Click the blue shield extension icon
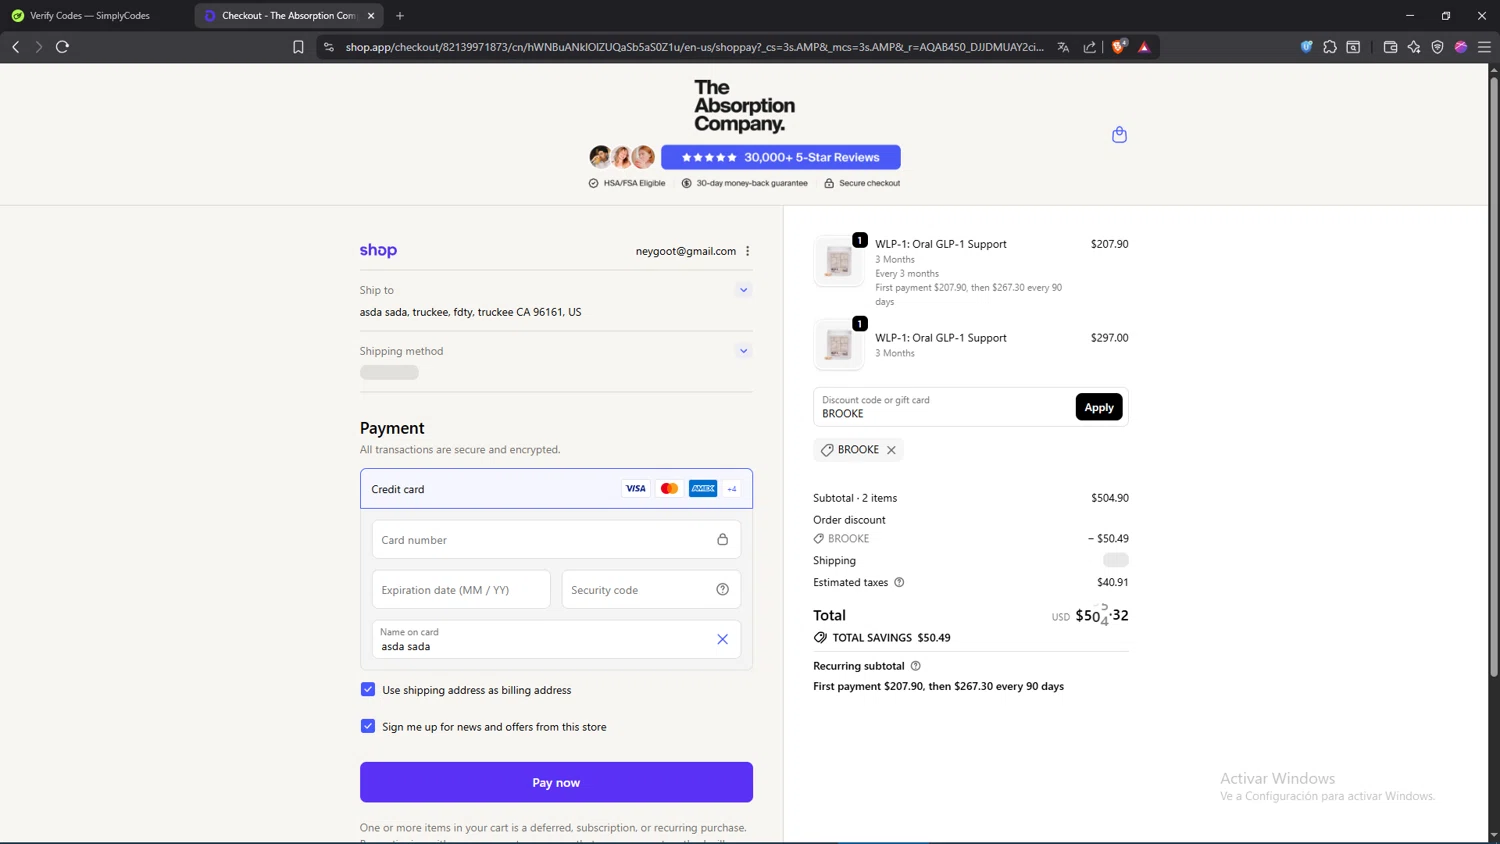Image resolution: width=1500 pixels, height=844 pixels. click(x=1306, y=47)
